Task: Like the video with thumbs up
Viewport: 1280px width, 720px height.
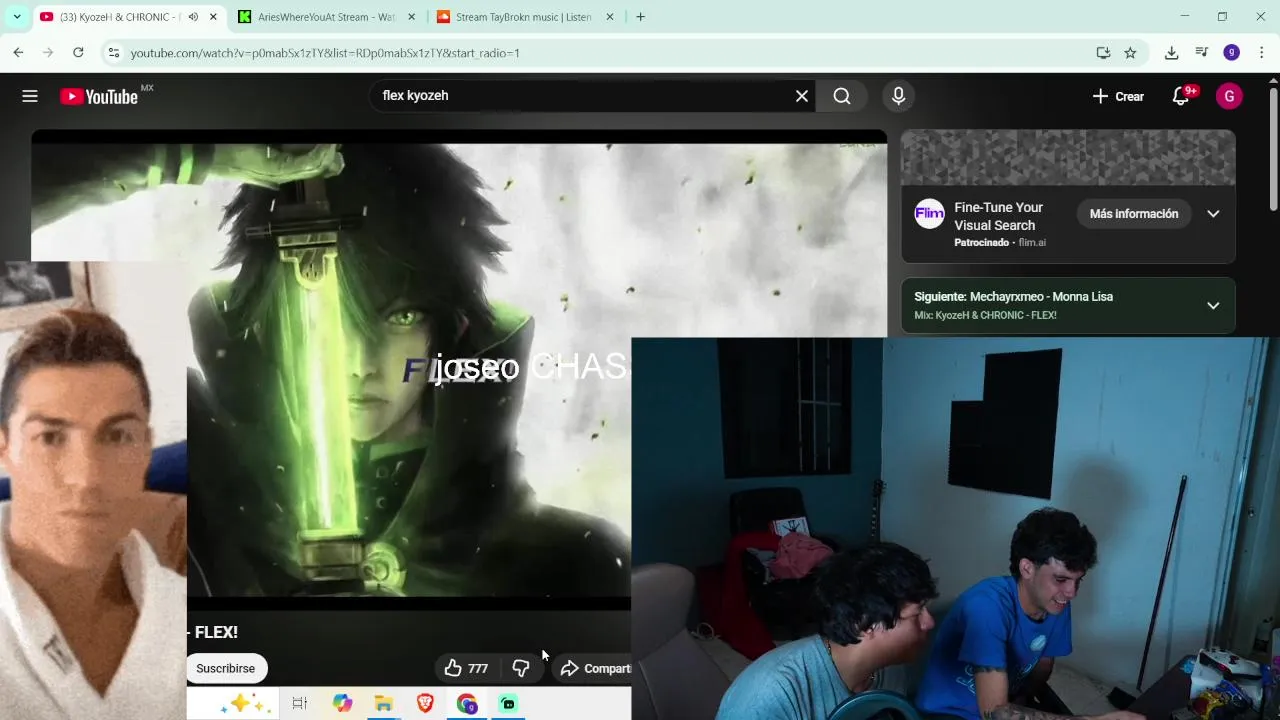Action: pos(466,668)
